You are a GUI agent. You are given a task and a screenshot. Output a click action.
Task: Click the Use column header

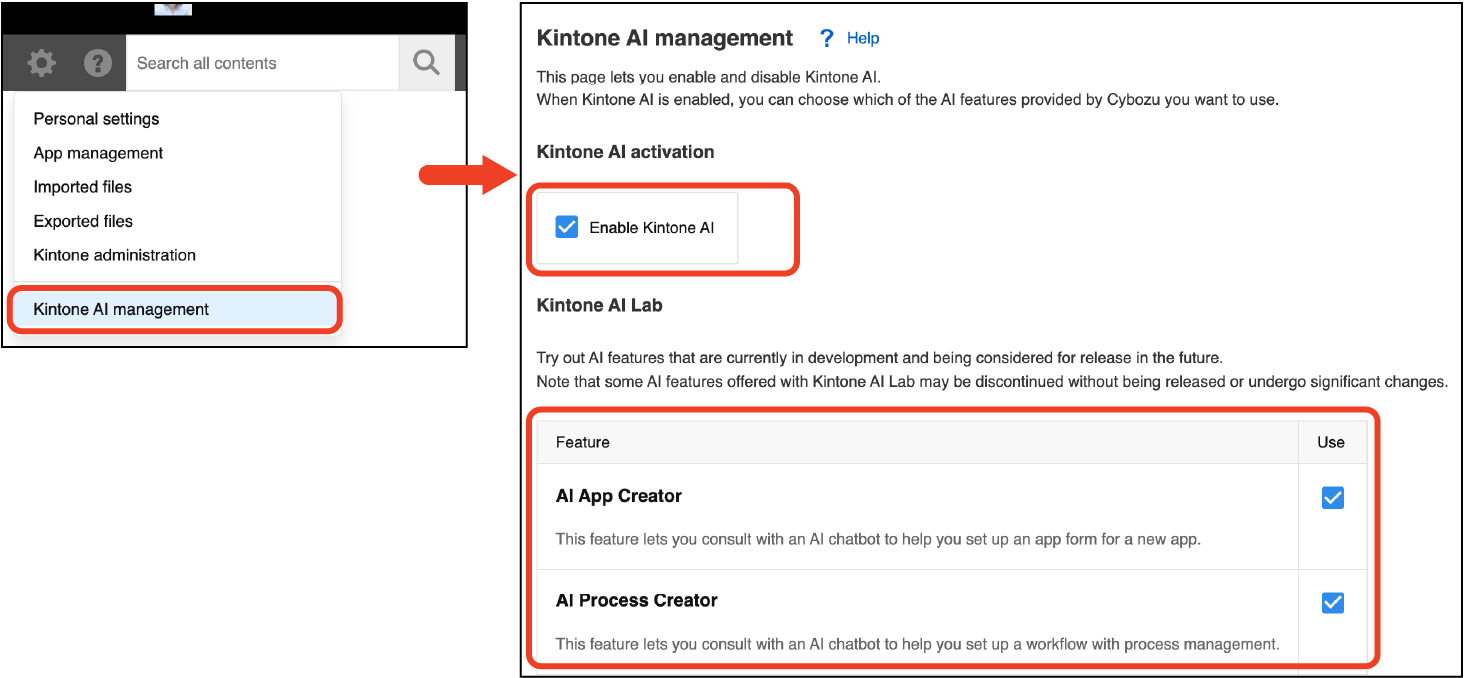point(1331,442)
